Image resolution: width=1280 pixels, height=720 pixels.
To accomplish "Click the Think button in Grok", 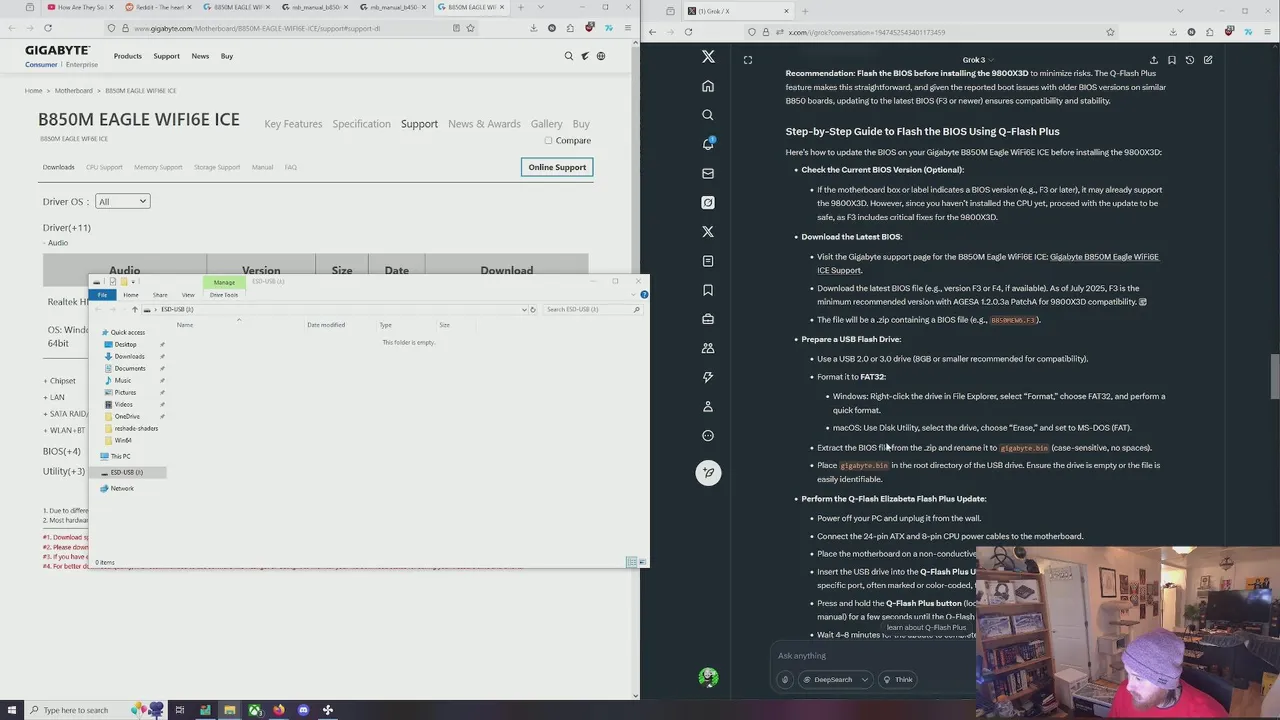I will coord(897,680).
